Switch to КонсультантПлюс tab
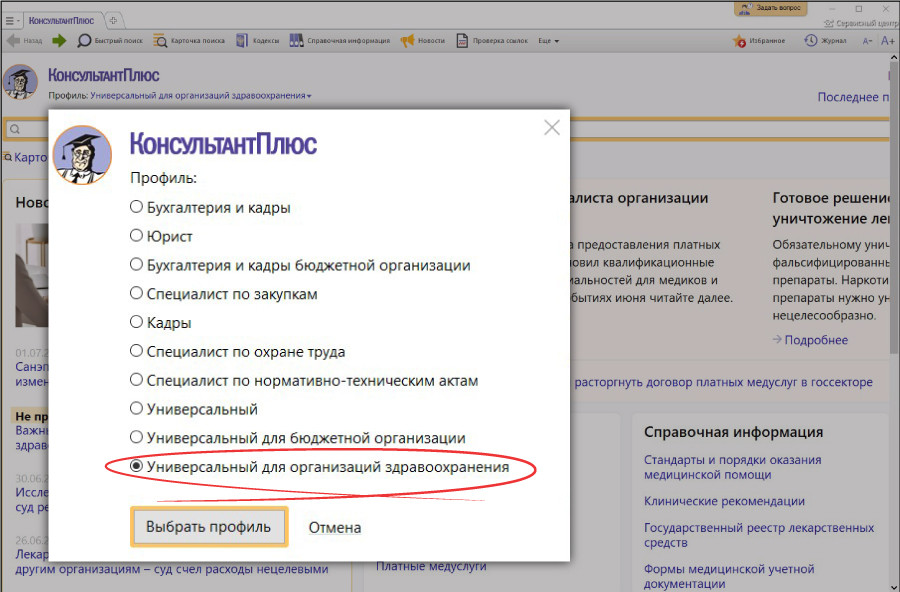The width and height of the screenshot is (900, 592). tap(61, 21)
